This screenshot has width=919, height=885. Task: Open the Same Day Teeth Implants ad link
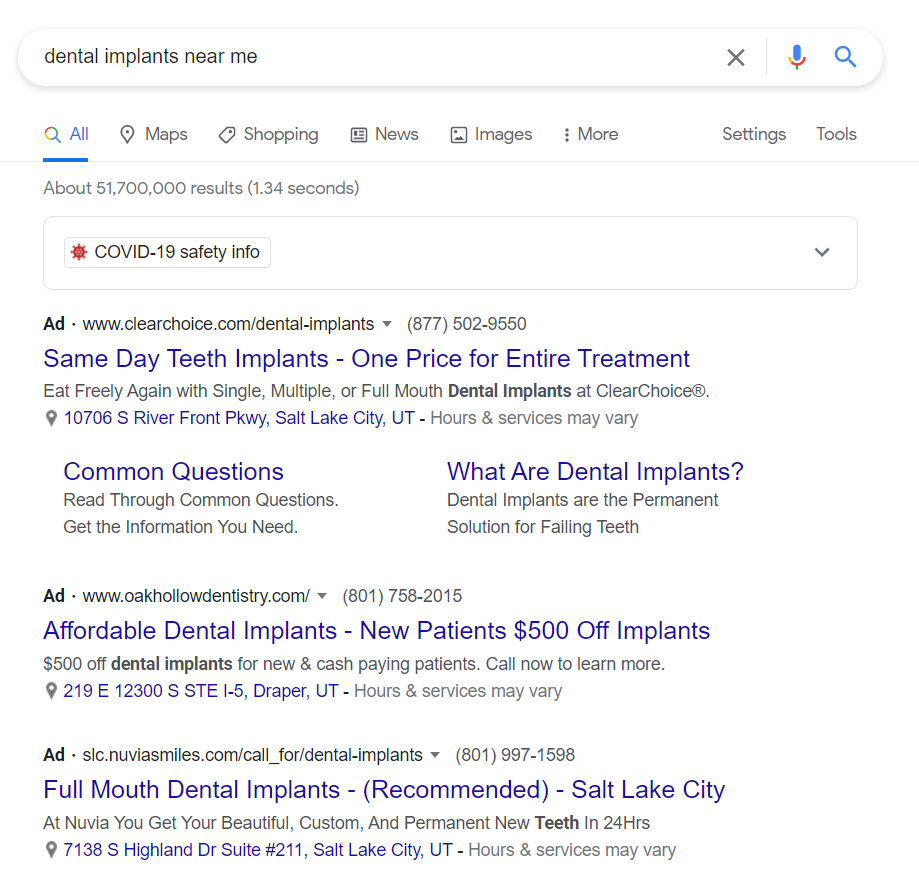click(x=366, y=359)
